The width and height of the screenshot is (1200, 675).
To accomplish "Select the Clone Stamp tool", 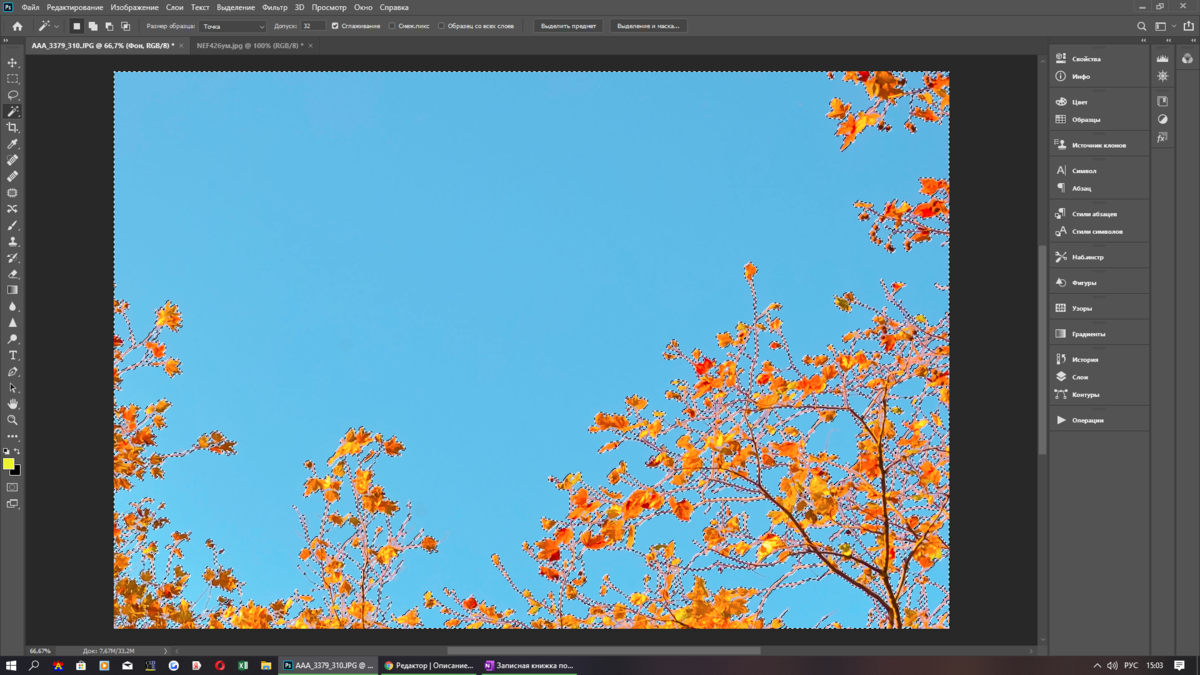I will point(13,241).
